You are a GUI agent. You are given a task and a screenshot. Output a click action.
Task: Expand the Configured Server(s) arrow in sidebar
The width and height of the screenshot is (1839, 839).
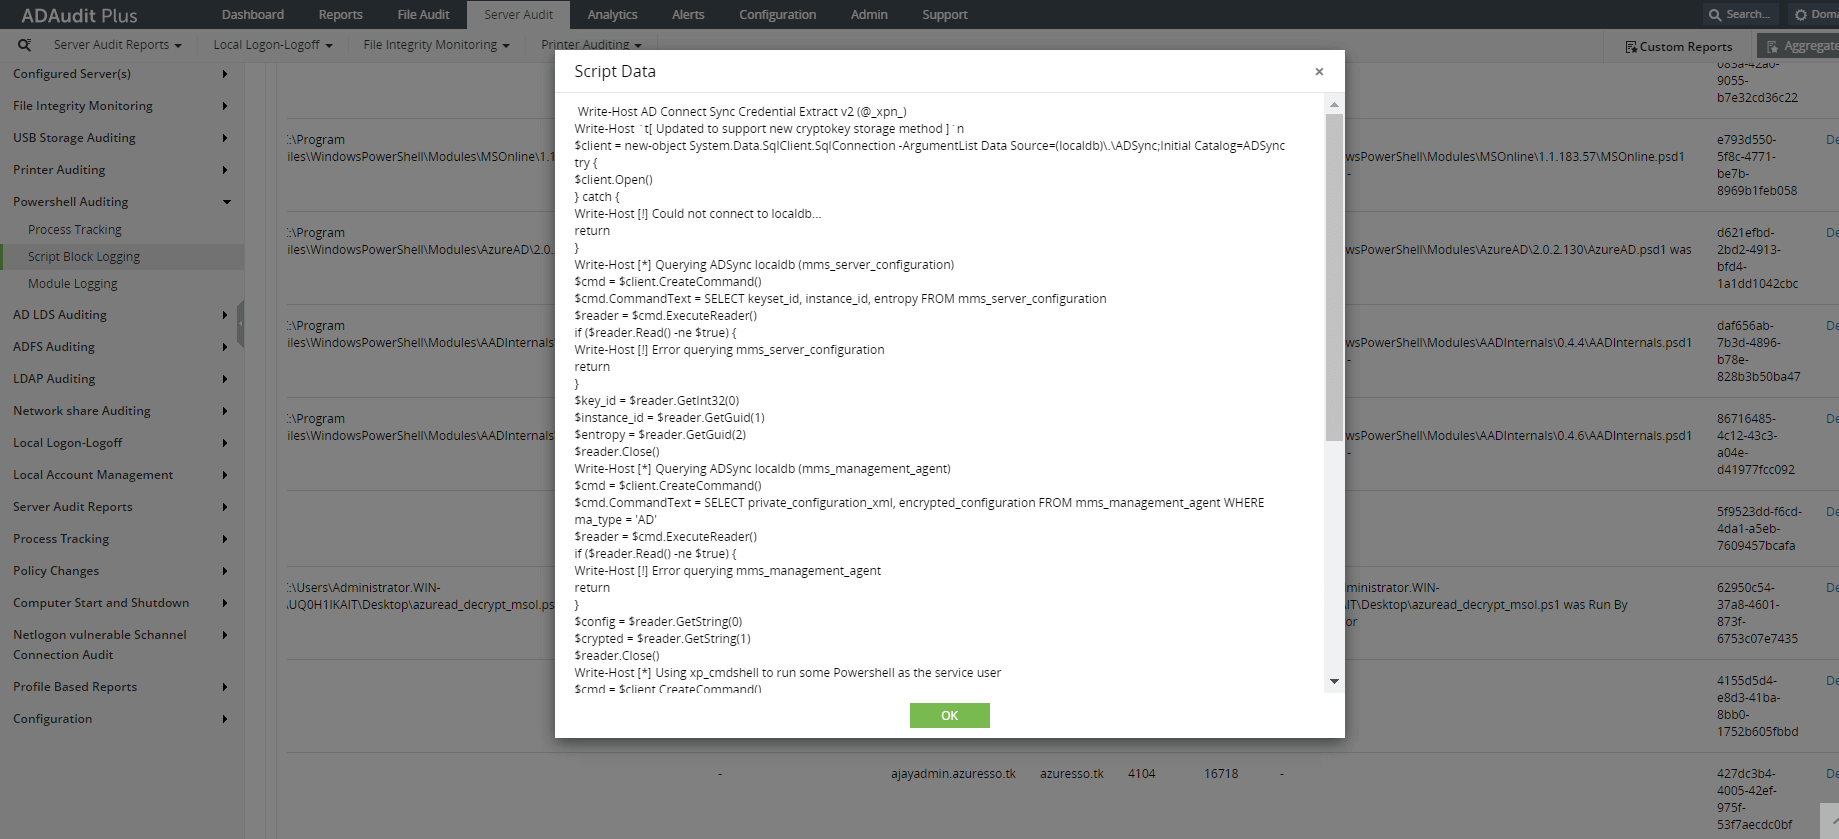pos(225,74)
